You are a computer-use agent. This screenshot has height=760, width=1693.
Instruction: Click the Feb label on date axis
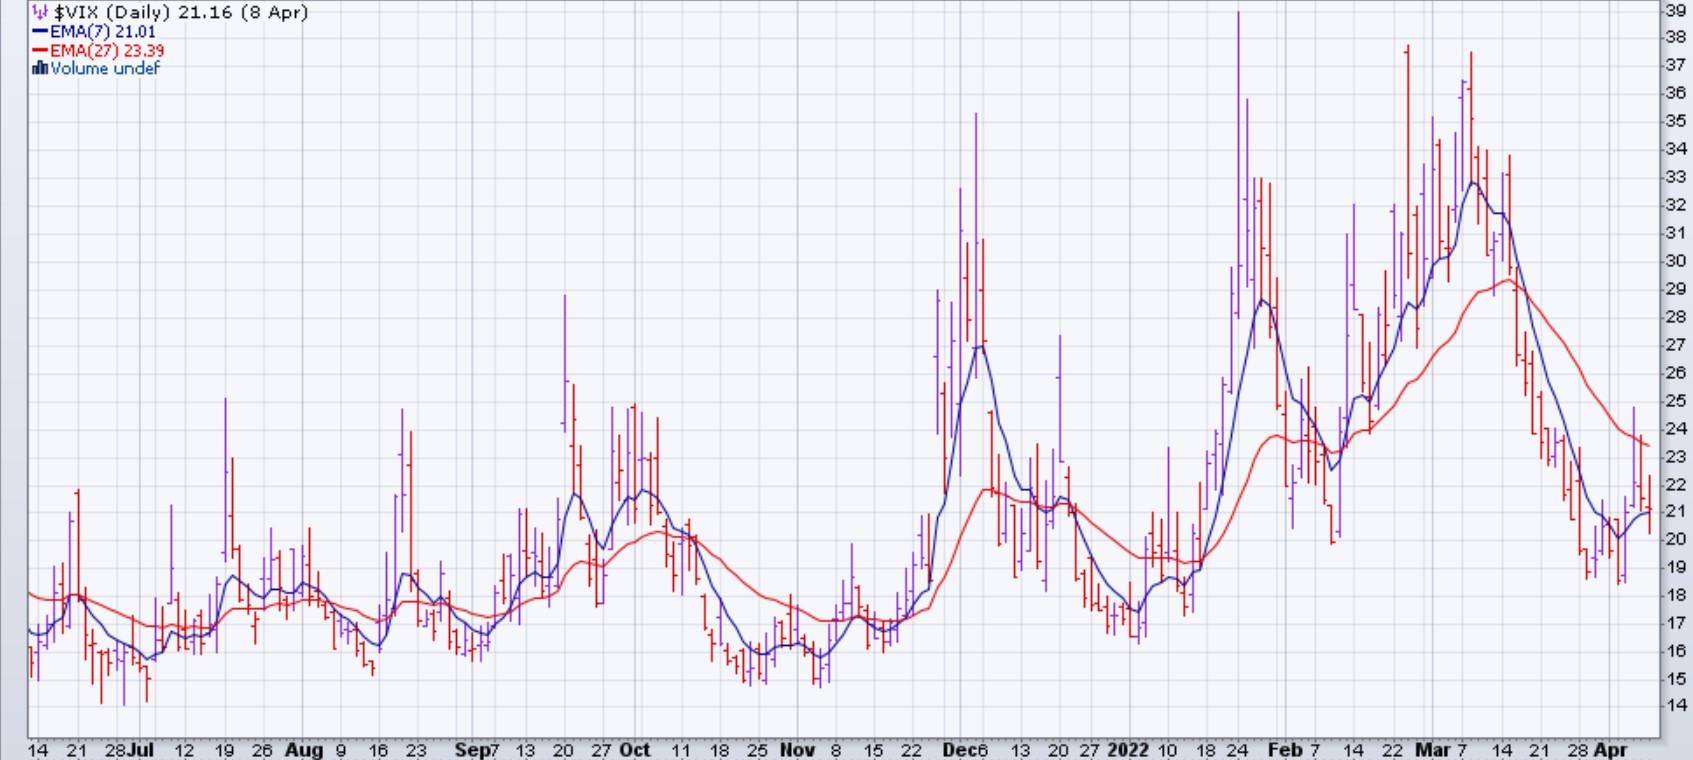tap(1284, 750)
